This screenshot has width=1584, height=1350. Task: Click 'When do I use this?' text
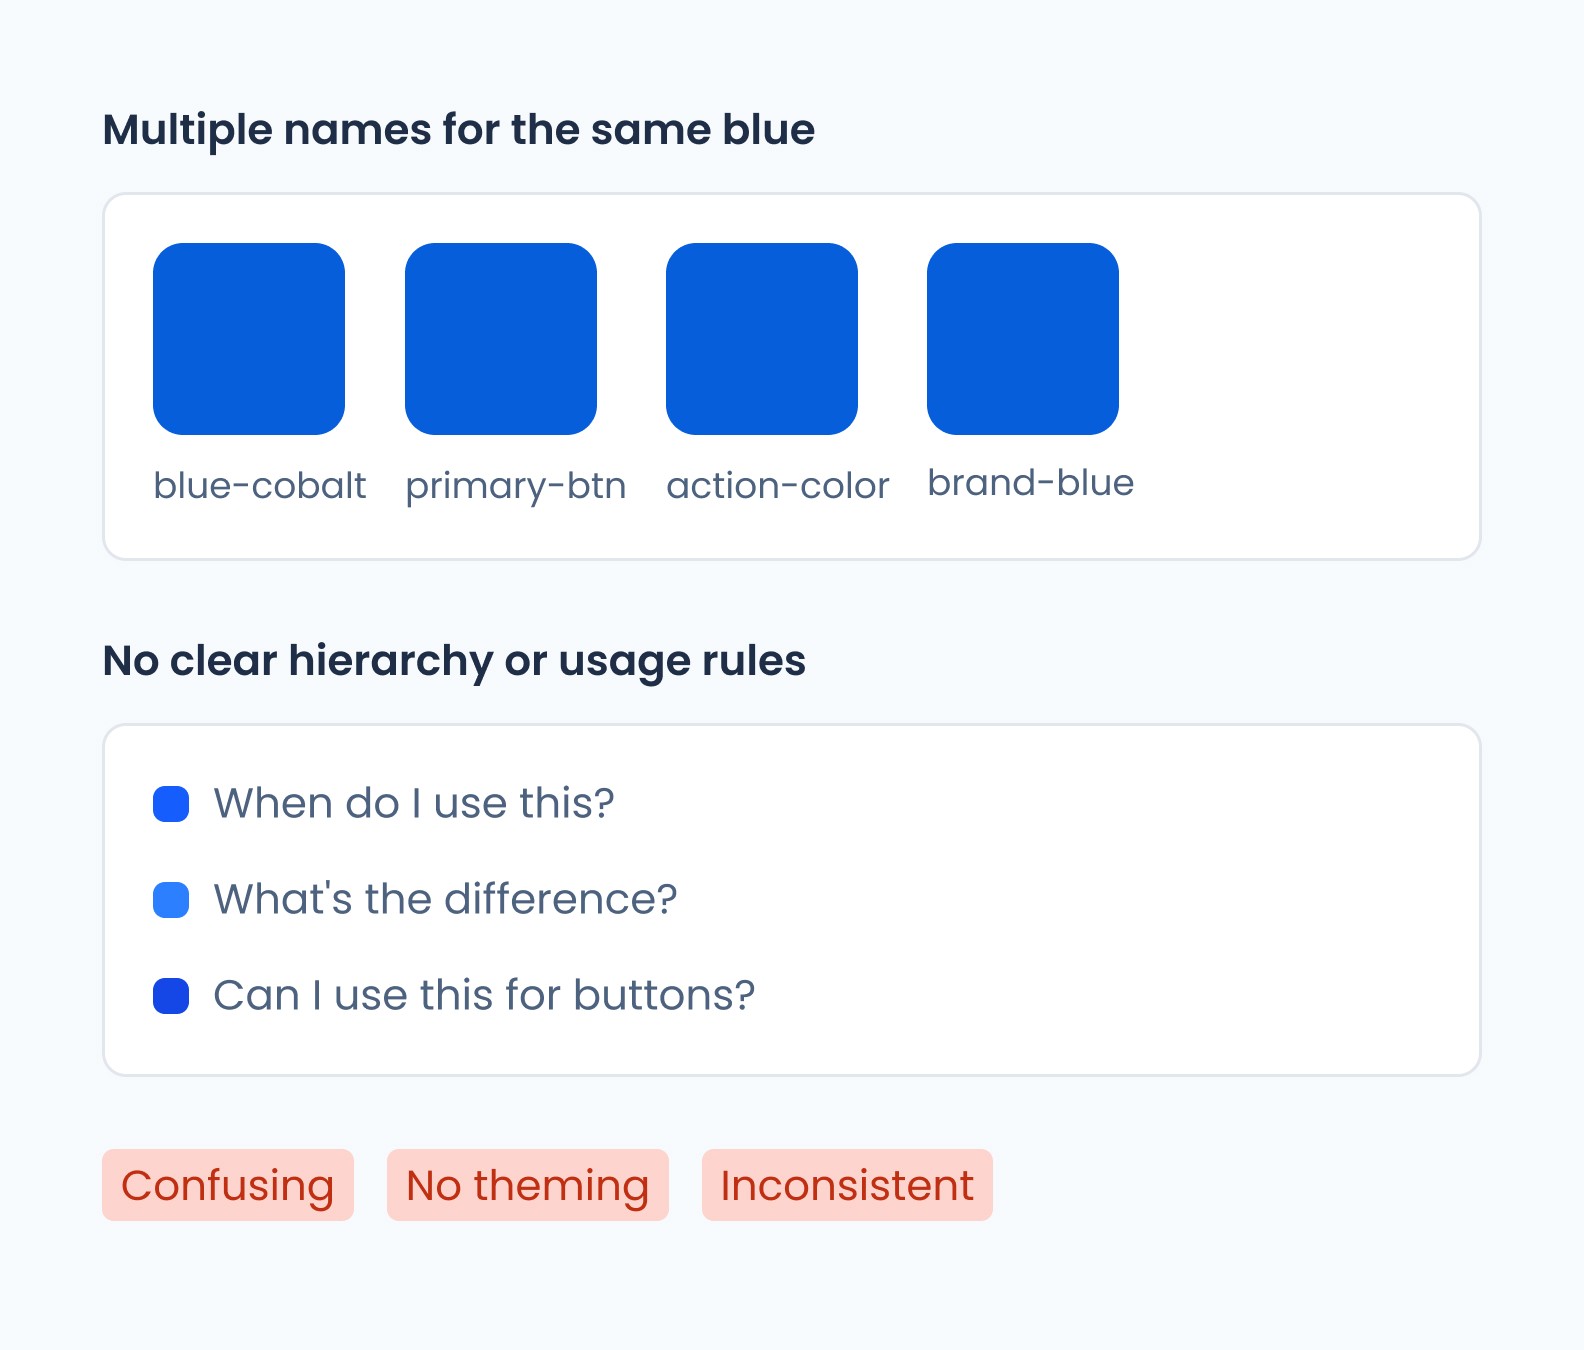[414, 804]
